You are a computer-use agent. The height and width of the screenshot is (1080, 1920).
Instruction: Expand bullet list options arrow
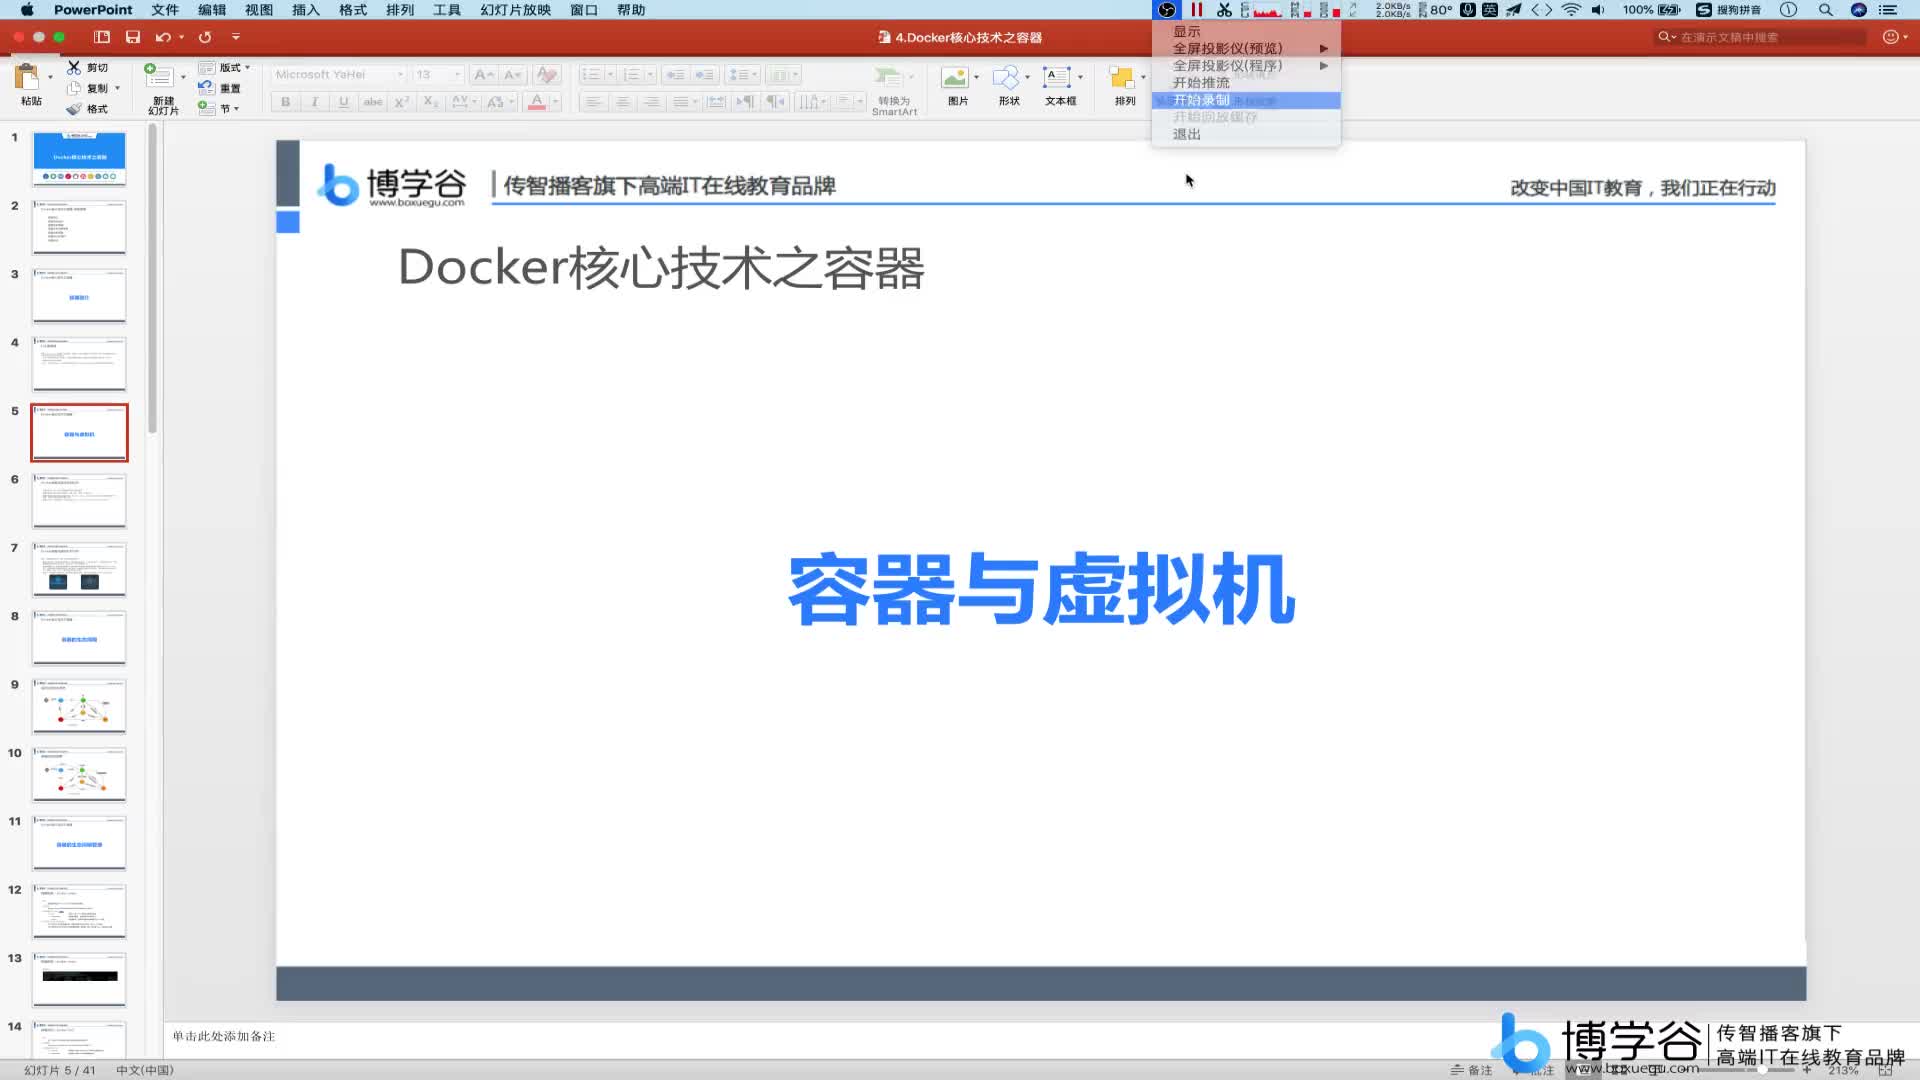point(610,75)
